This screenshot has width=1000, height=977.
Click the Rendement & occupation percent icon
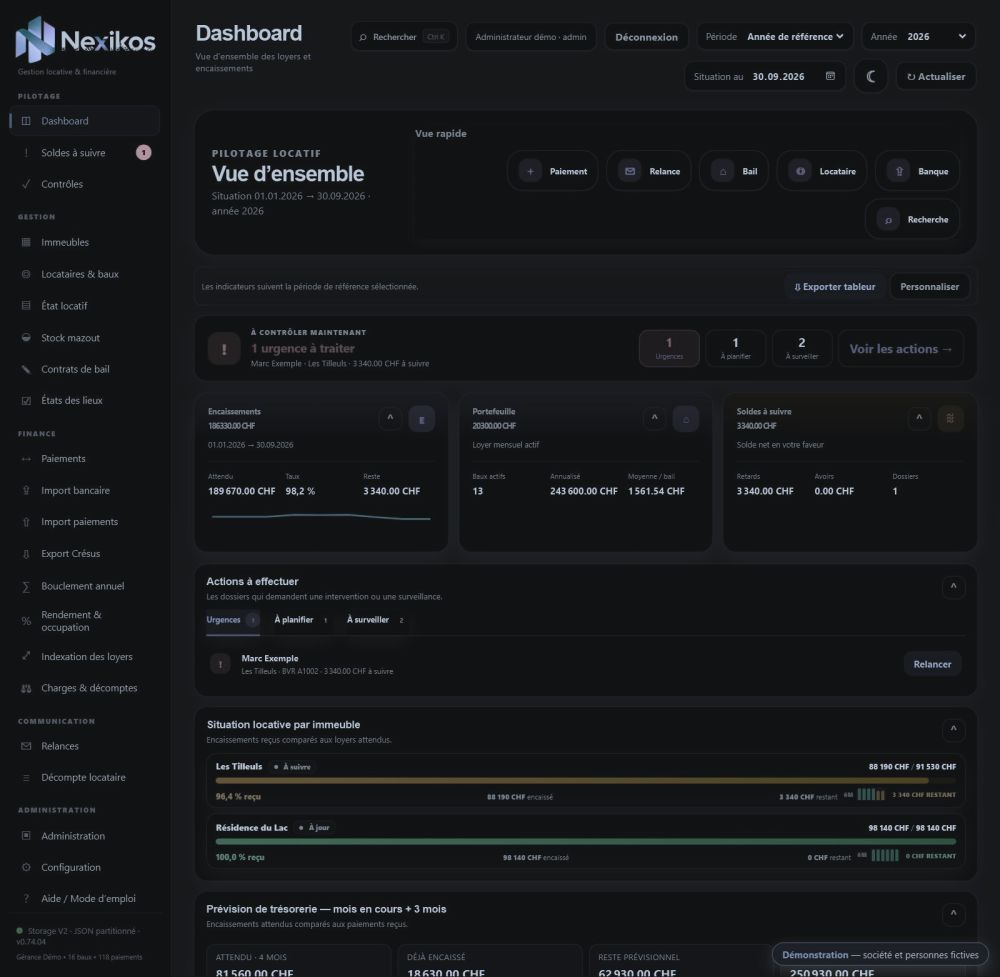click(x=26, y=621)
